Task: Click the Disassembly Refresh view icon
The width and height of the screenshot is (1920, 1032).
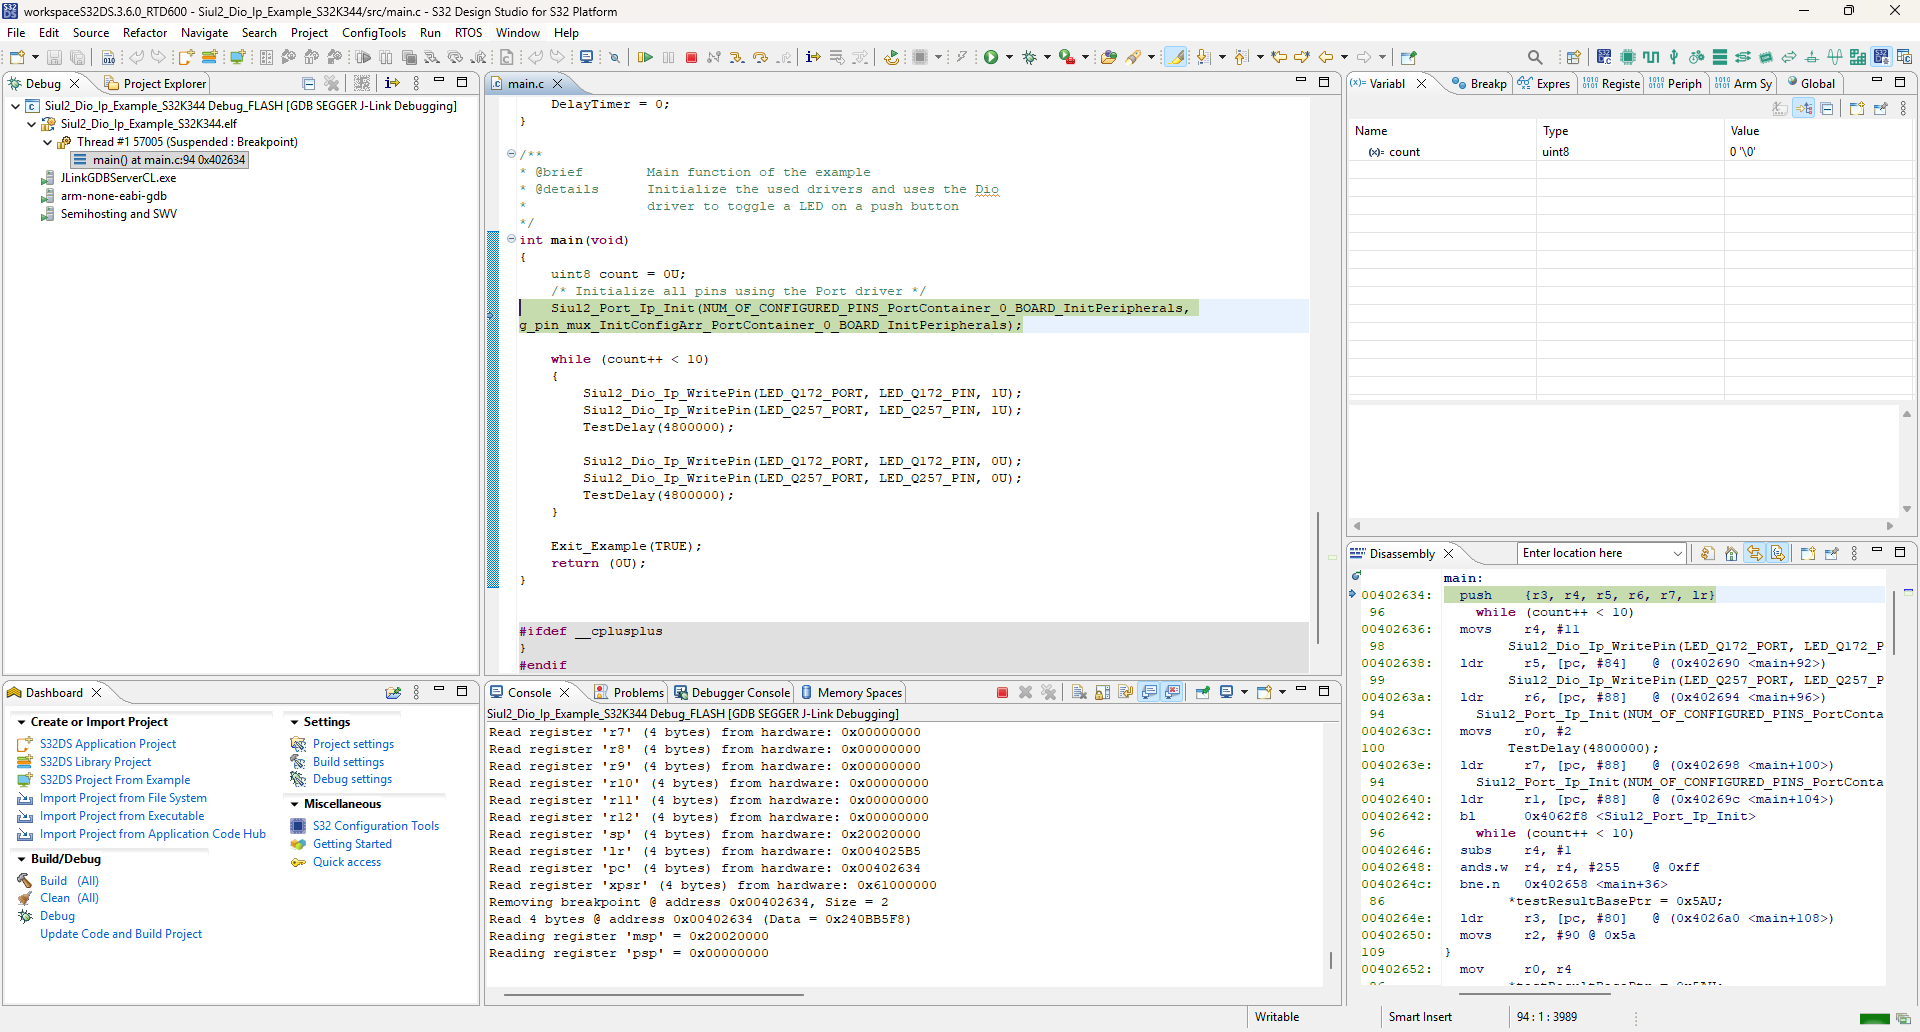Action: click(1708, 553)
